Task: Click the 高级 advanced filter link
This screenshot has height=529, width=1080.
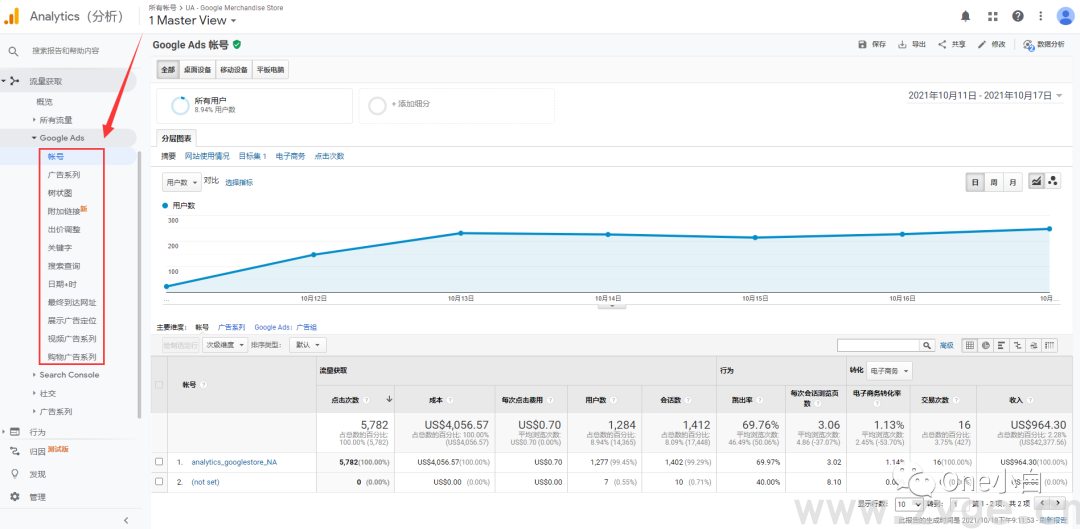Action: click(x=946, y=345)
